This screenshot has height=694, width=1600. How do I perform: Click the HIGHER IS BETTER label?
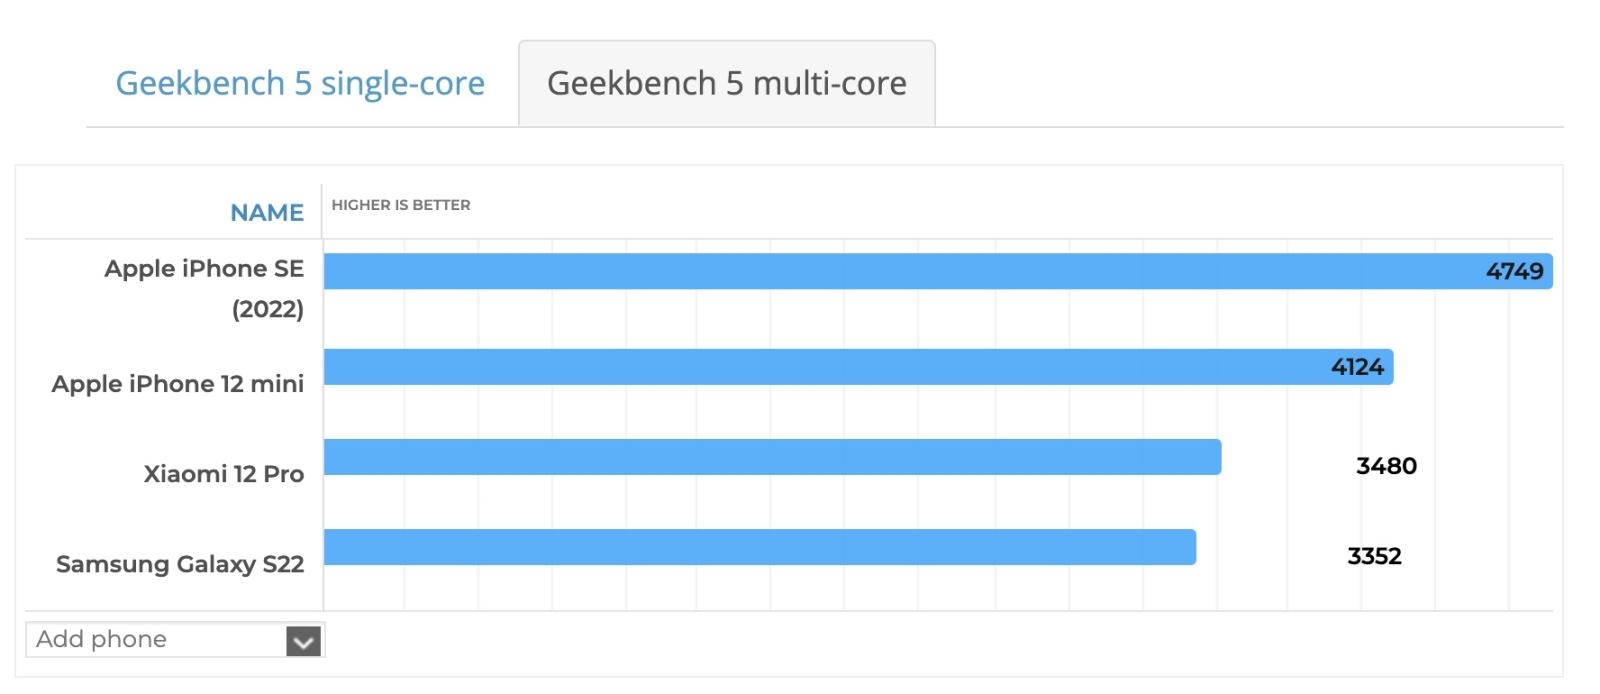[x=401, y=205]
